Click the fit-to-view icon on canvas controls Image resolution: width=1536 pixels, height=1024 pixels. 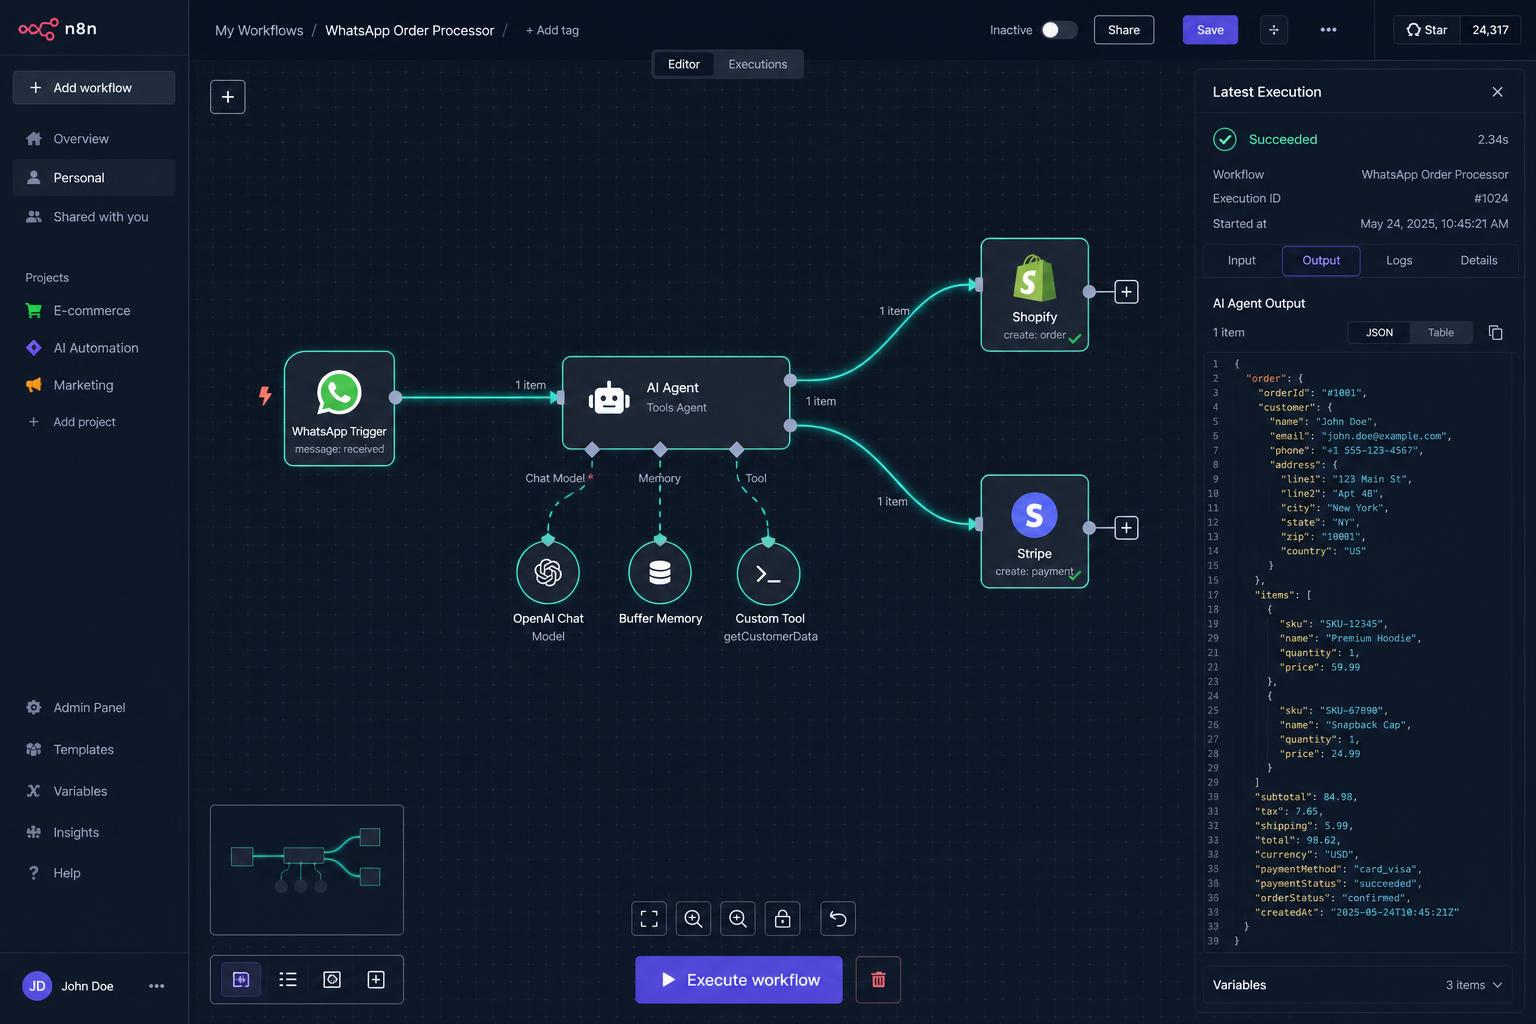(649, 919)
